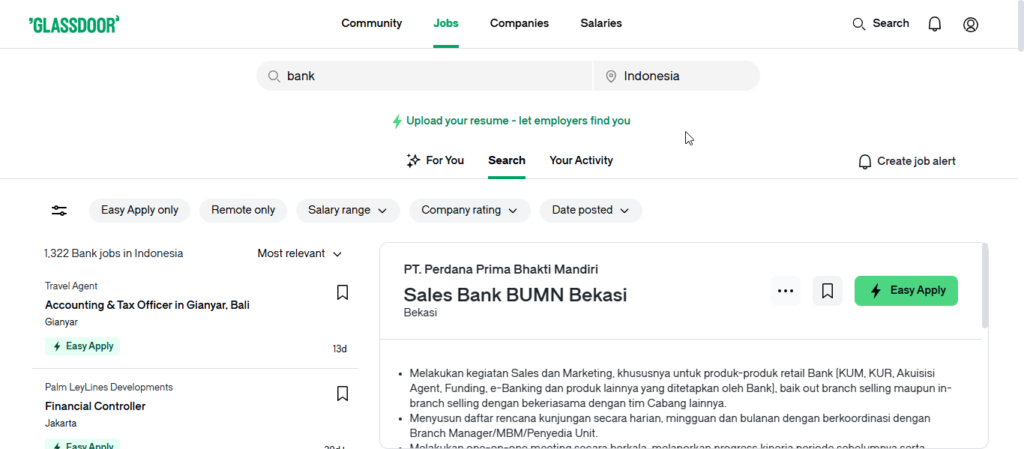The image size is (1024, 449).
Task: Click the magnifier icon in the bank search field
Action: (274, 76)
